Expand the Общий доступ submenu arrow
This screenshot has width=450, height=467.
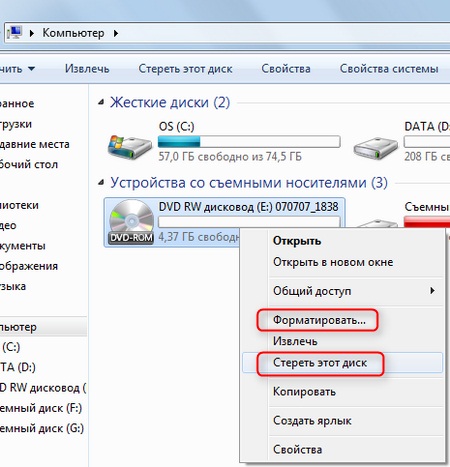(x=432, y=290)
